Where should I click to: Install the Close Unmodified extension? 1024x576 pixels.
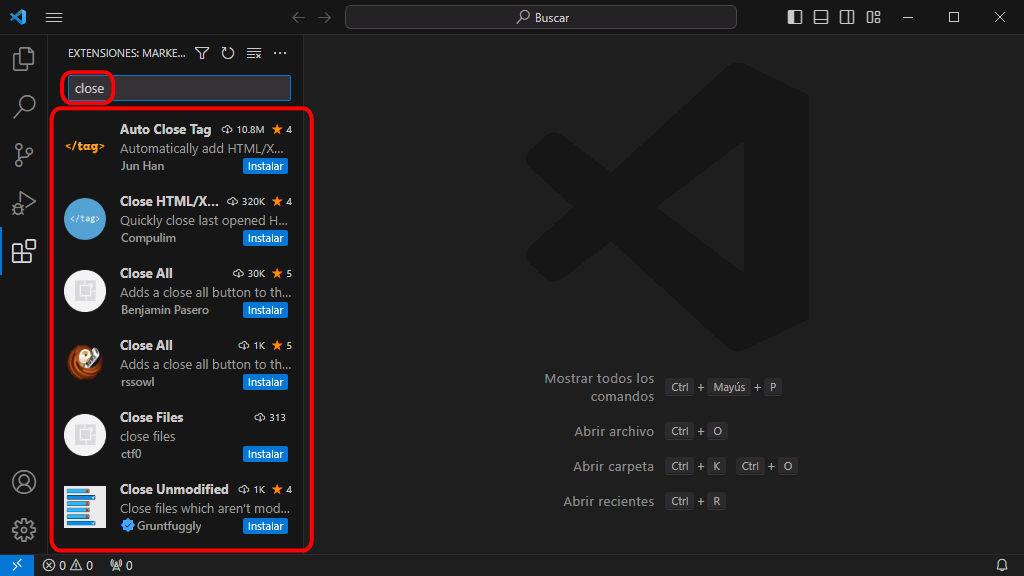point(265,526)
